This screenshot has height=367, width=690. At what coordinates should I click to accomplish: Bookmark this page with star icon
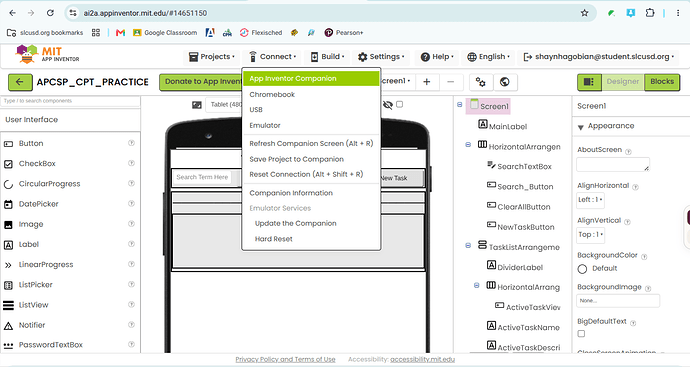point(584,13)
